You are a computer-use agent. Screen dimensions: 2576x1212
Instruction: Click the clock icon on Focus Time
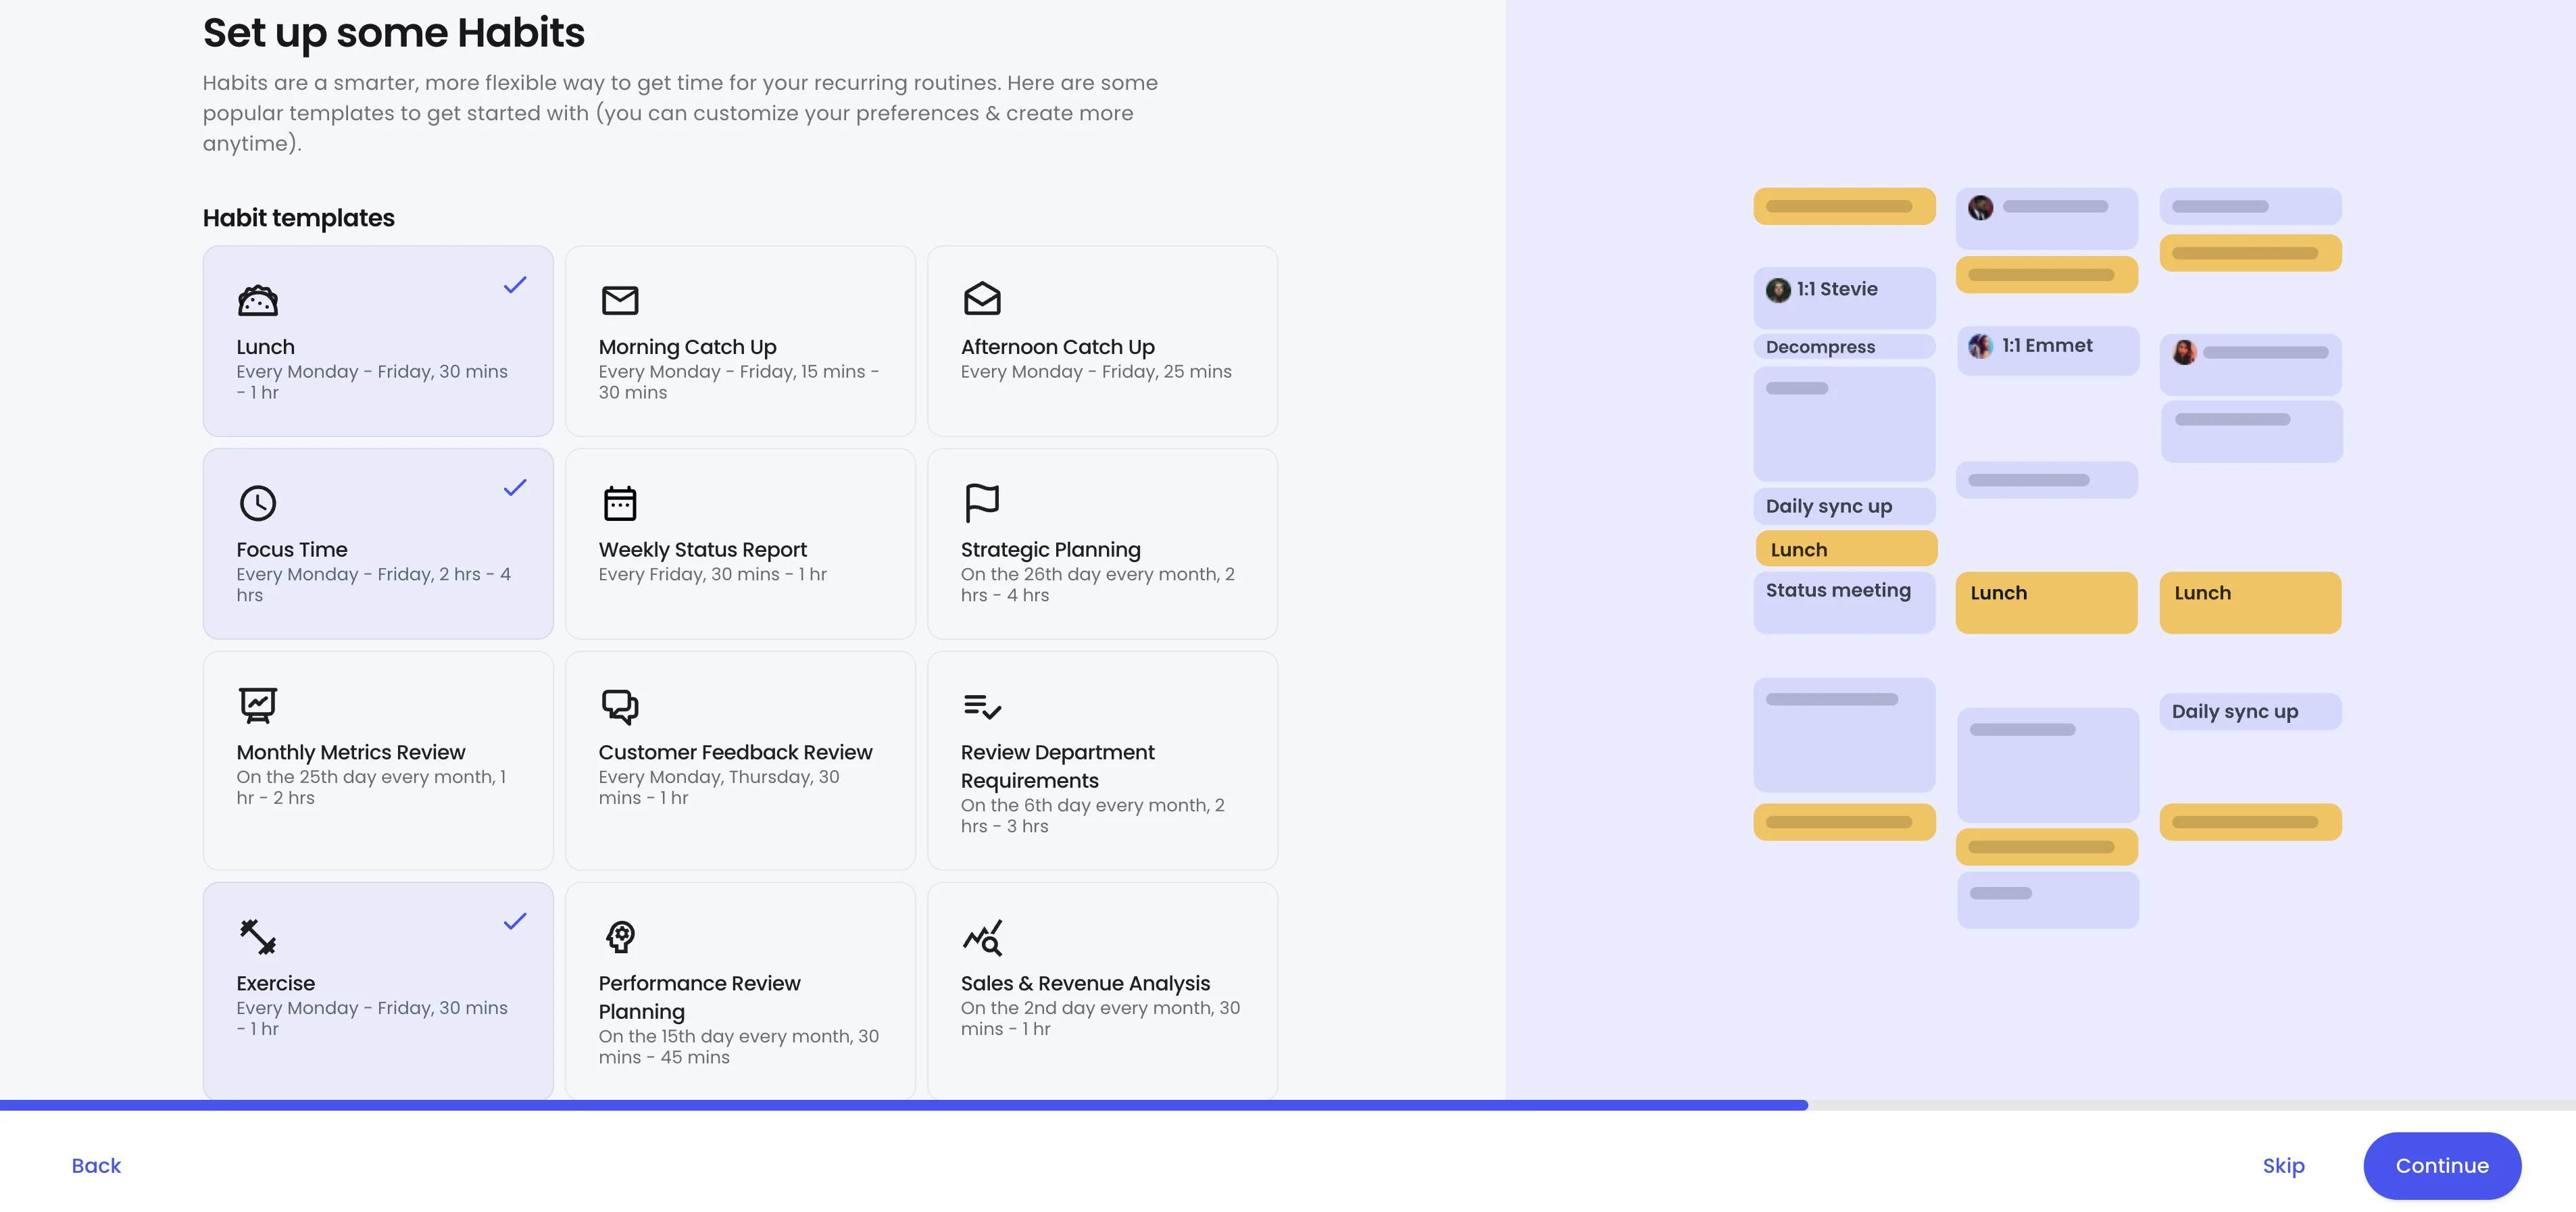click(x=258, y=503)
